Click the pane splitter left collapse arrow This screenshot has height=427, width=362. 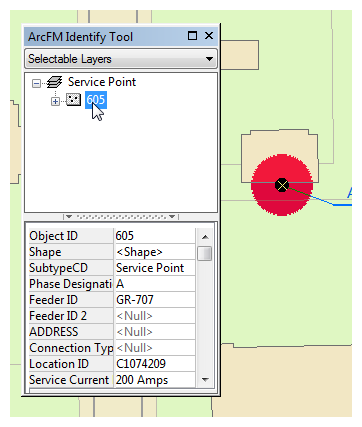tap(69, 217)
